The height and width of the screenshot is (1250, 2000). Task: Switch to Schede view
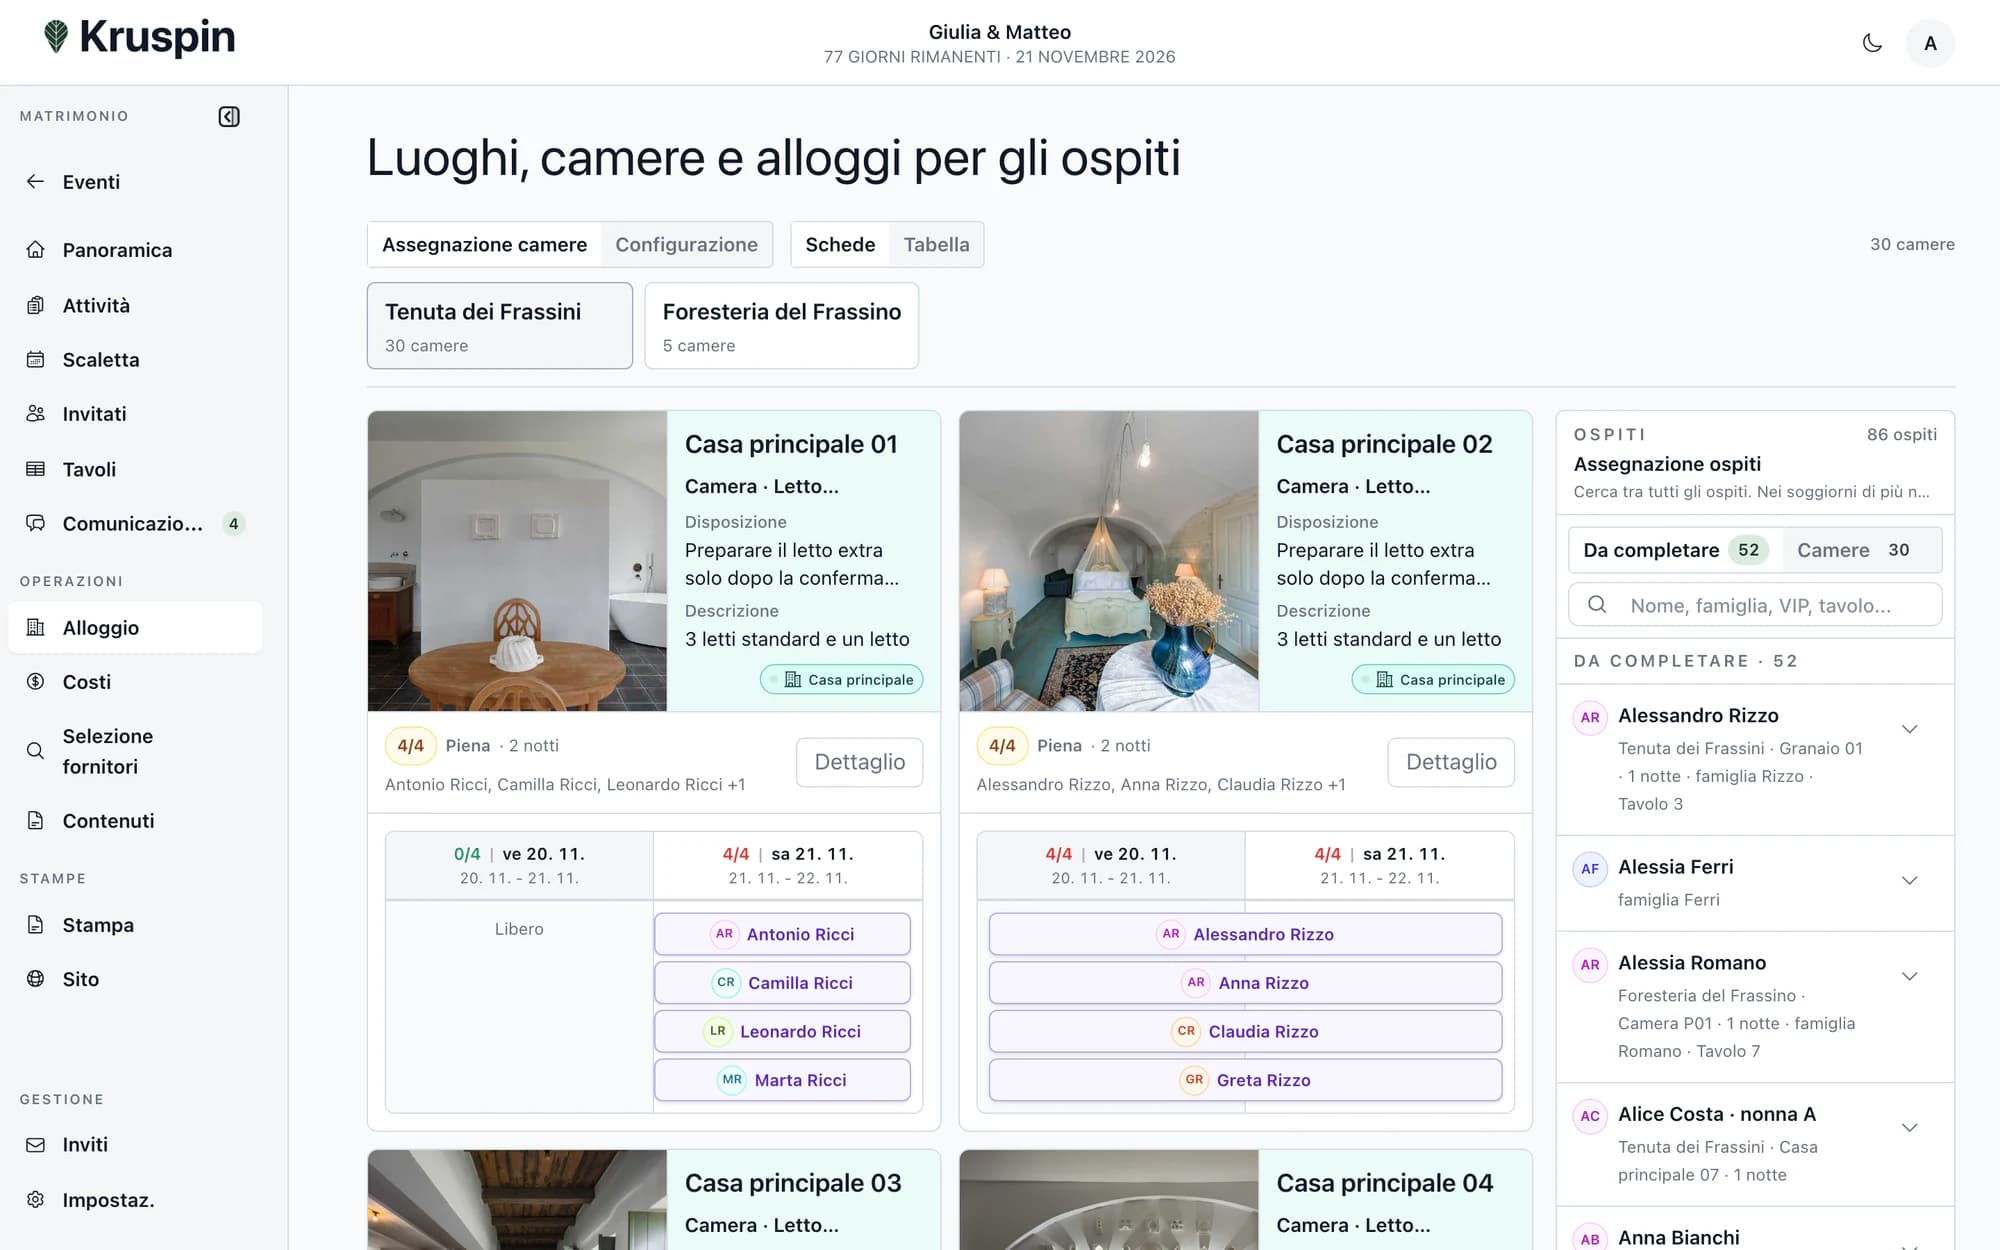pyautogui.click(x=840, y=245)
